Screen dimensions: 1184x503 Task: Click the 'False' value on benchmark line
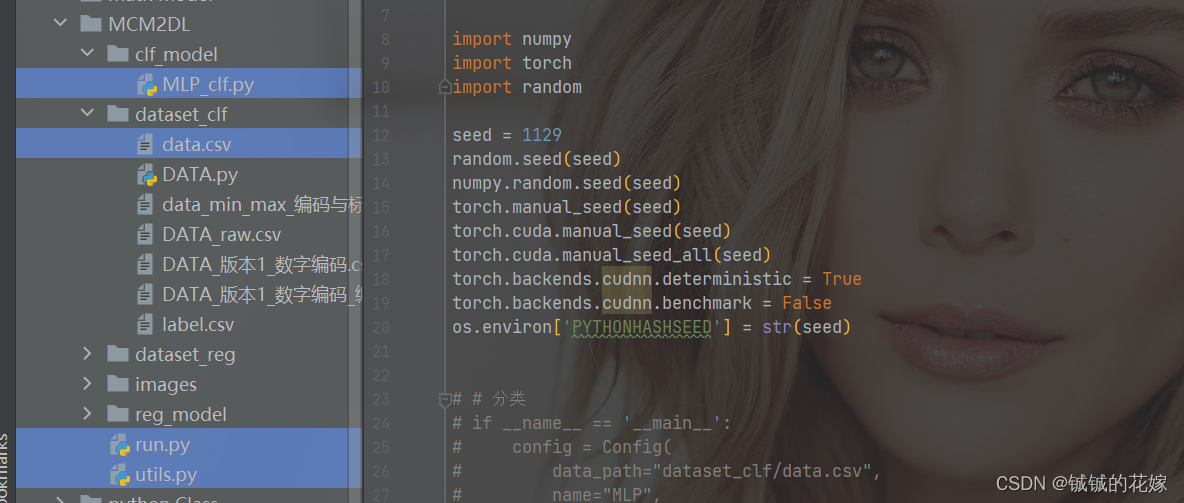(x=806, y=304)
